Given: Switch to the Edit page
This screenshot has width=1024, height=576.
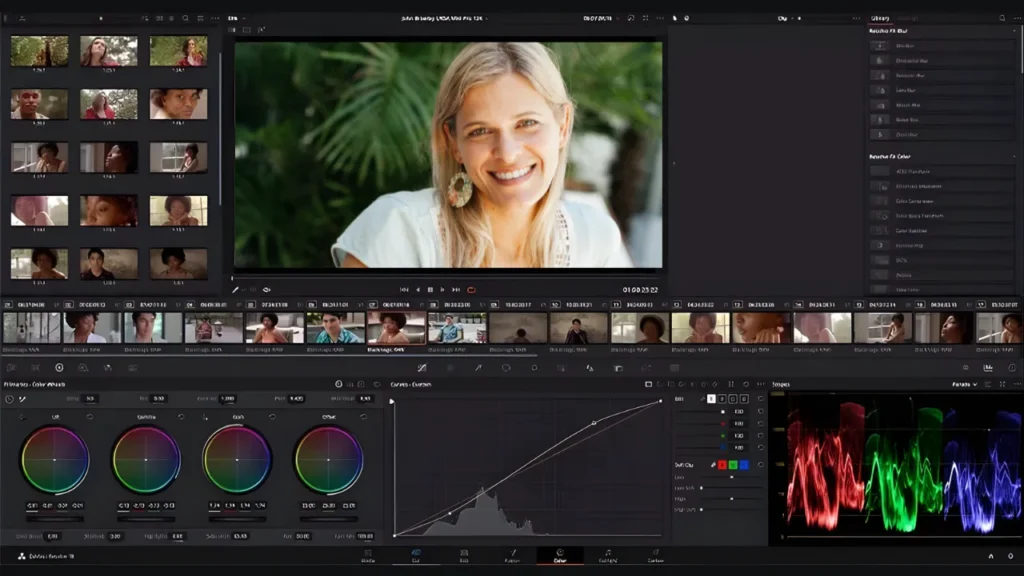Looking at the screenshot, I should point(465,560).
